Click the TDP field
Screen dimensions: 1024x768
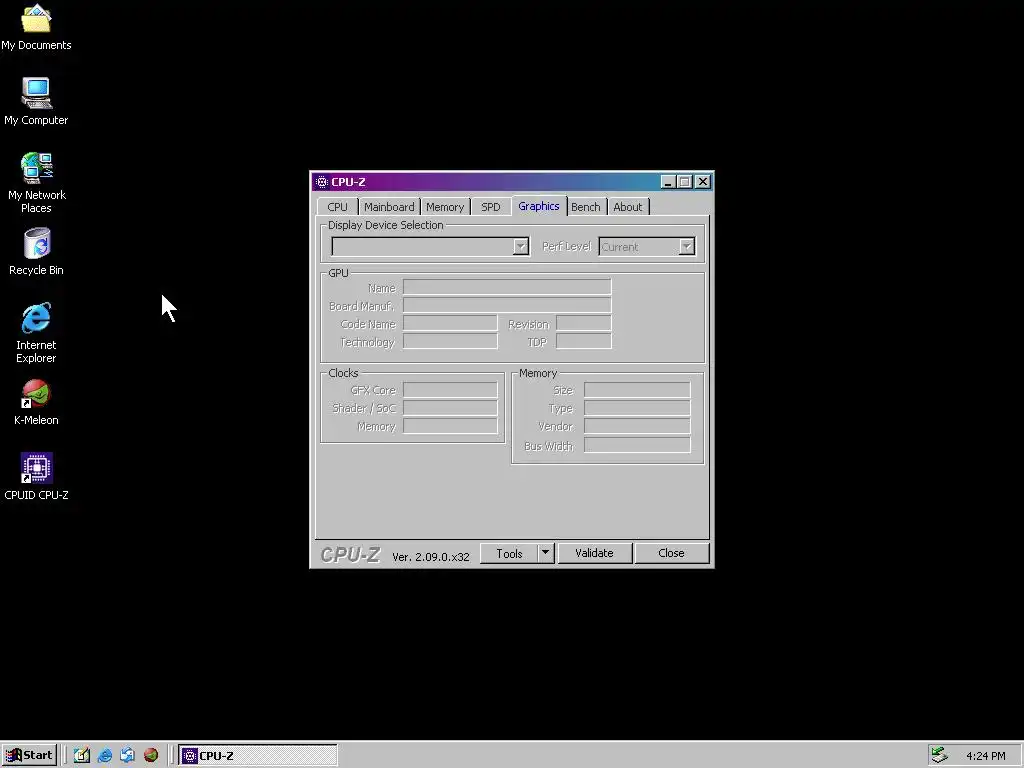coord(583,341)
